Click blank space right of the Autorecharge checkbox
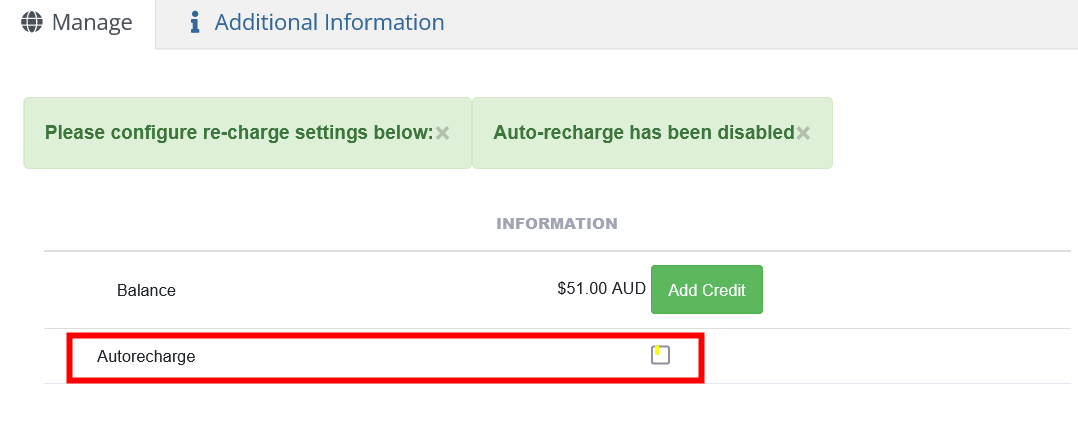Image resolution: width=1078 pixels, height=430 pixels. (x=880, y=356)
